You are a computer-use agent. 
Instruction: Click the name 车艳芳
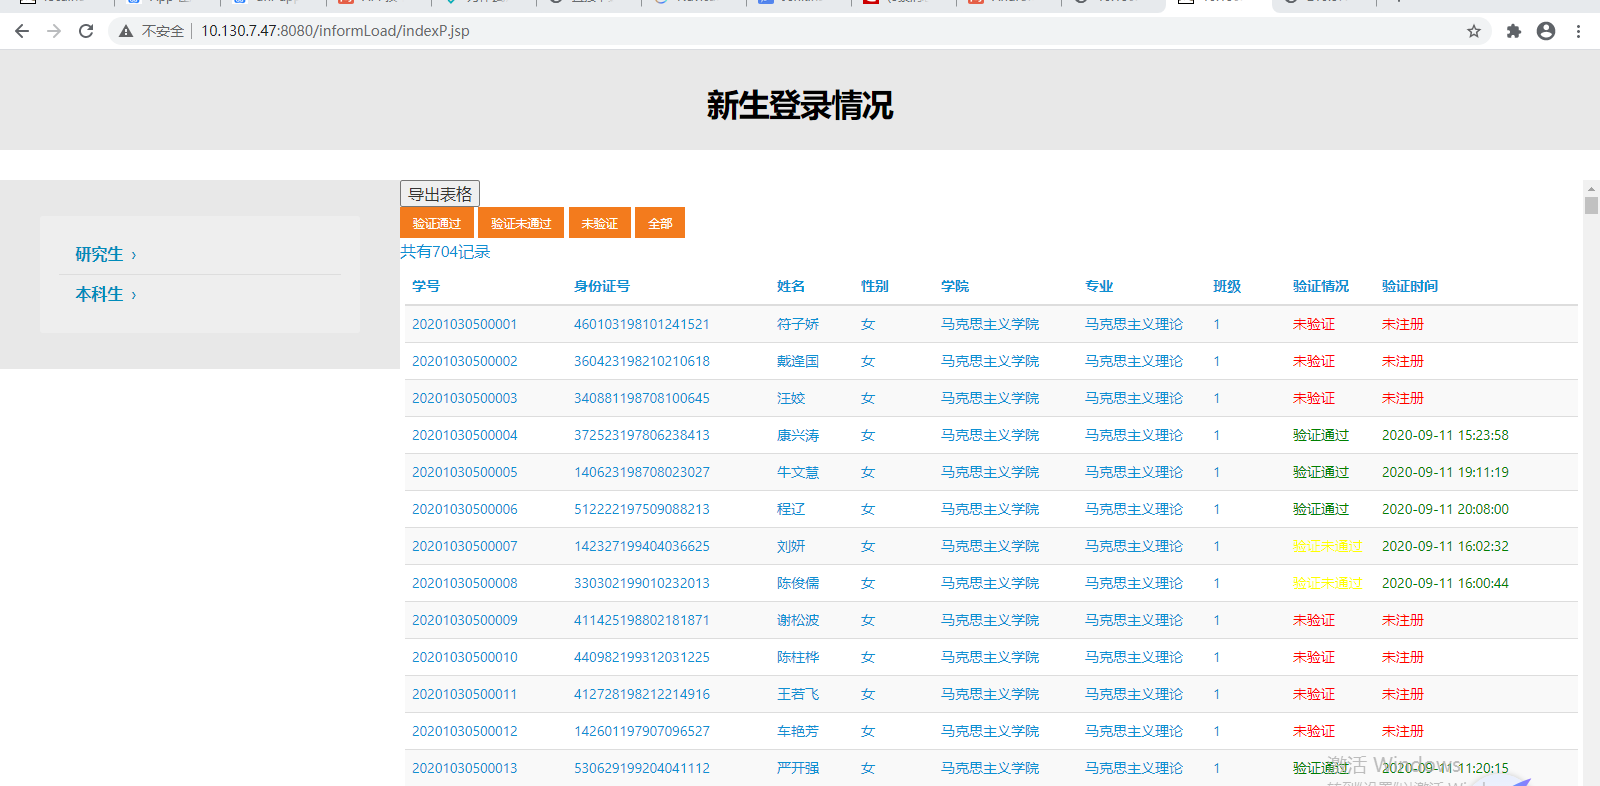[x=798, y=731]
